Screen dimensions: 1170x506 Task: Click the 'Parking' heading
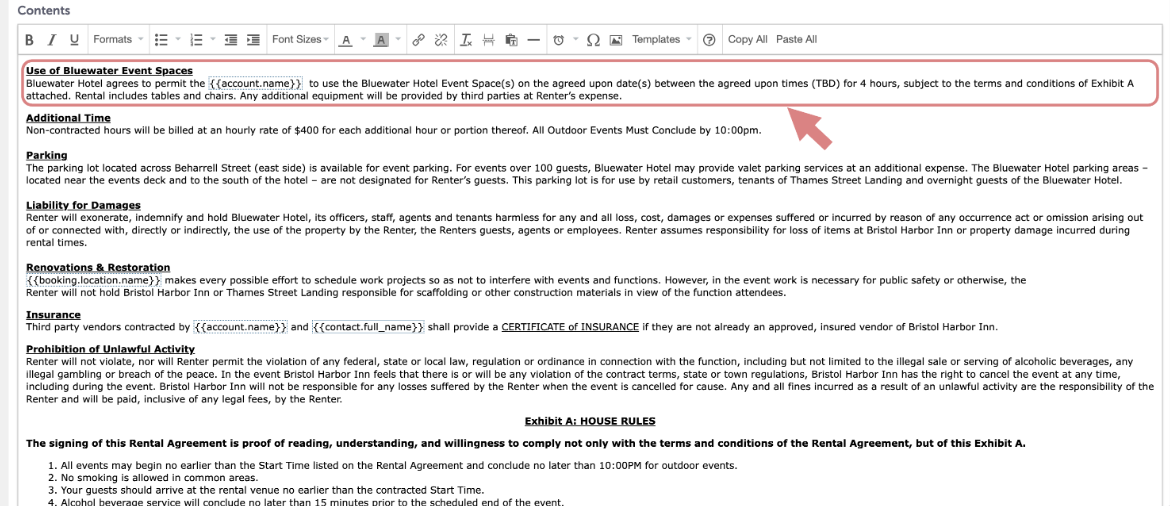pyautogui.click(x=47, y=155)
